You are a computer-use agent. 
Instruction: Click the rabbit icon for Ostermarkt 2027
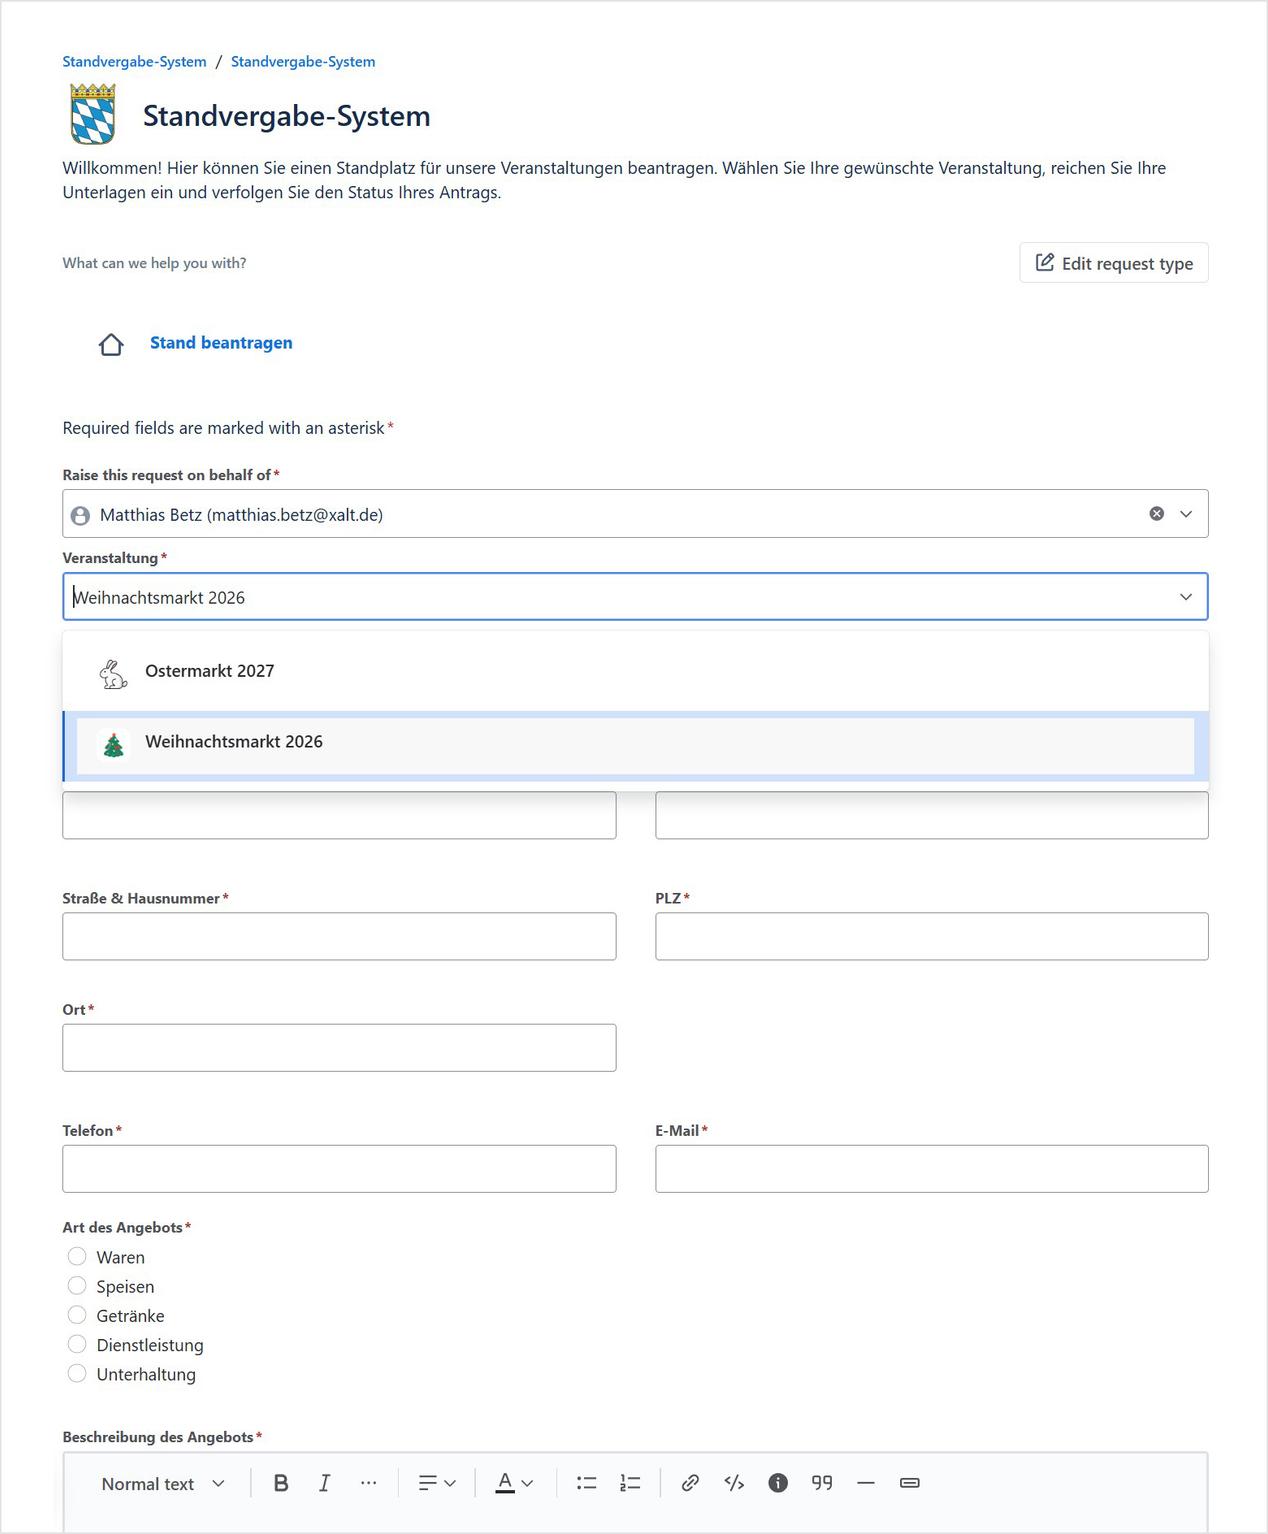tap(113, 674)
